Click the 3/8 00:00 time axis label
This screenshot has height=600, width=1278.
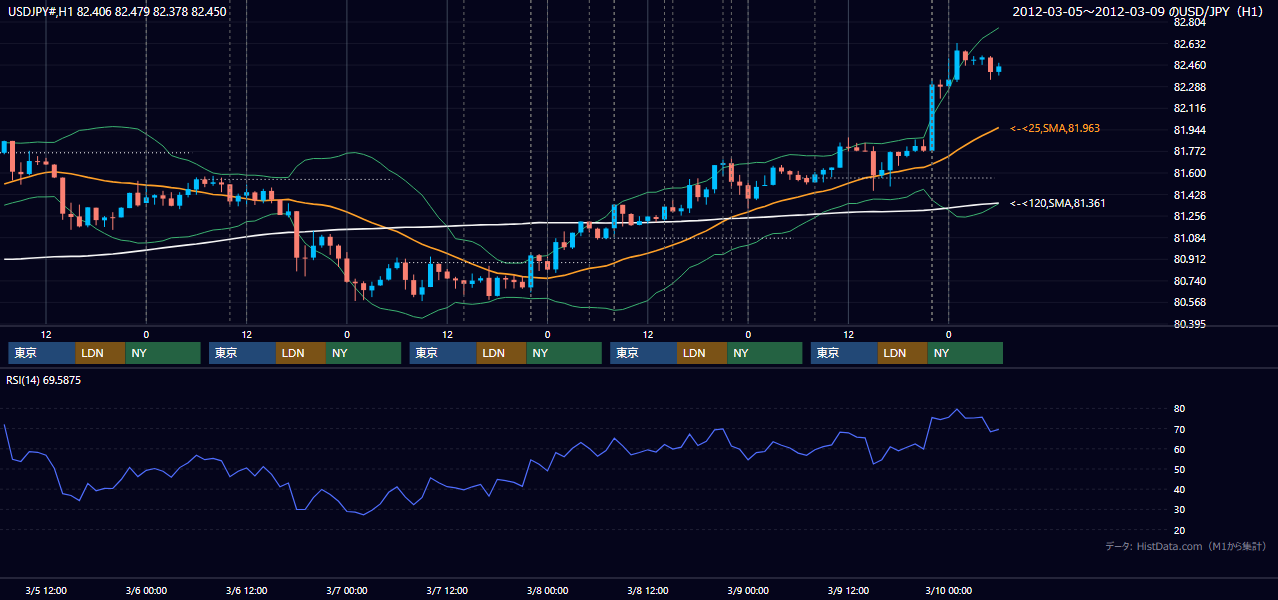pos(547,591)
